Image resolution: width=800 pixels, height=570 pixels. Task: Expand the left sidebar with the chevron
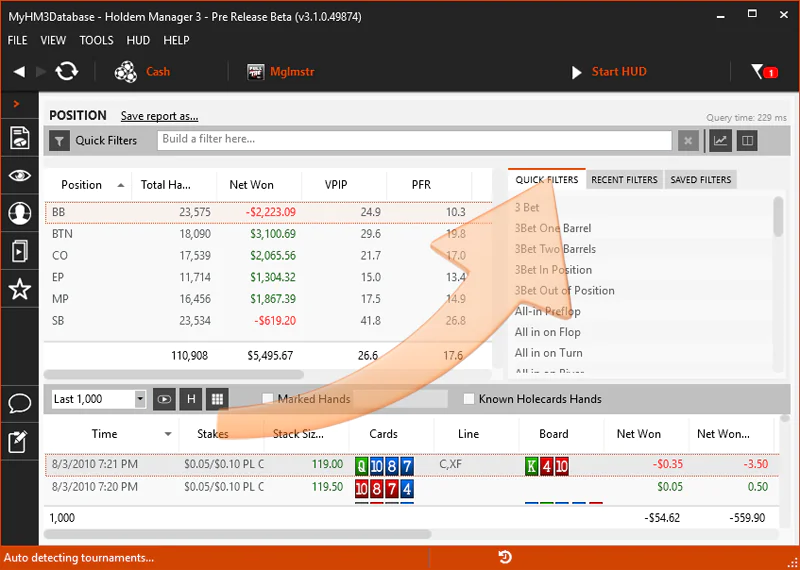coord(17,104)
